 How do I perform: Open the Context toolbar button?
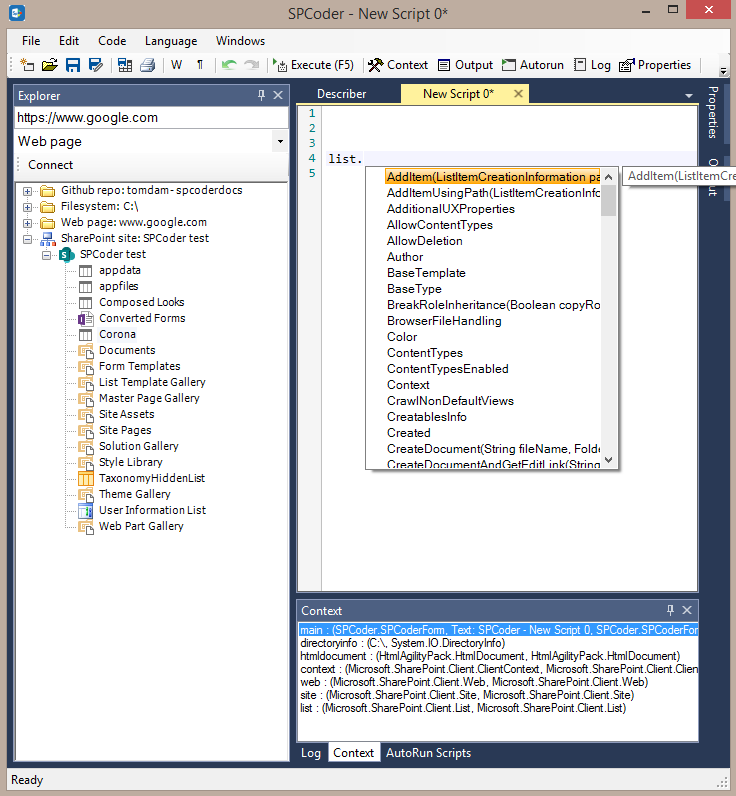pyautogui.click(x=398, y=65)
